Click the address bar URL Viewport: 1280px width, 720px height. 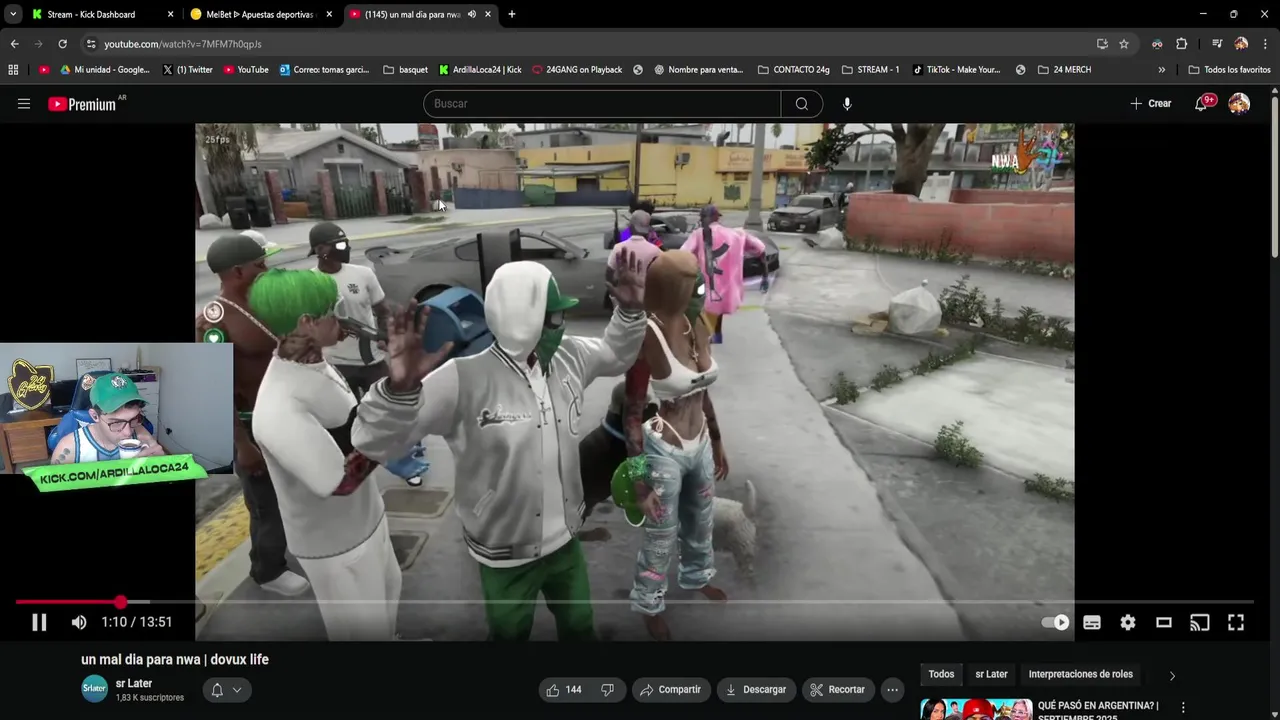click(183, 44)
